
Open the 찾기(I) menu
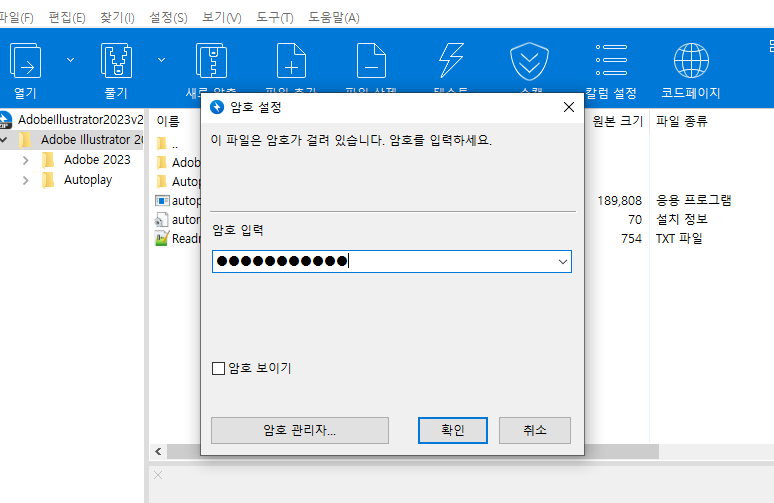click(x=117, y=18)
